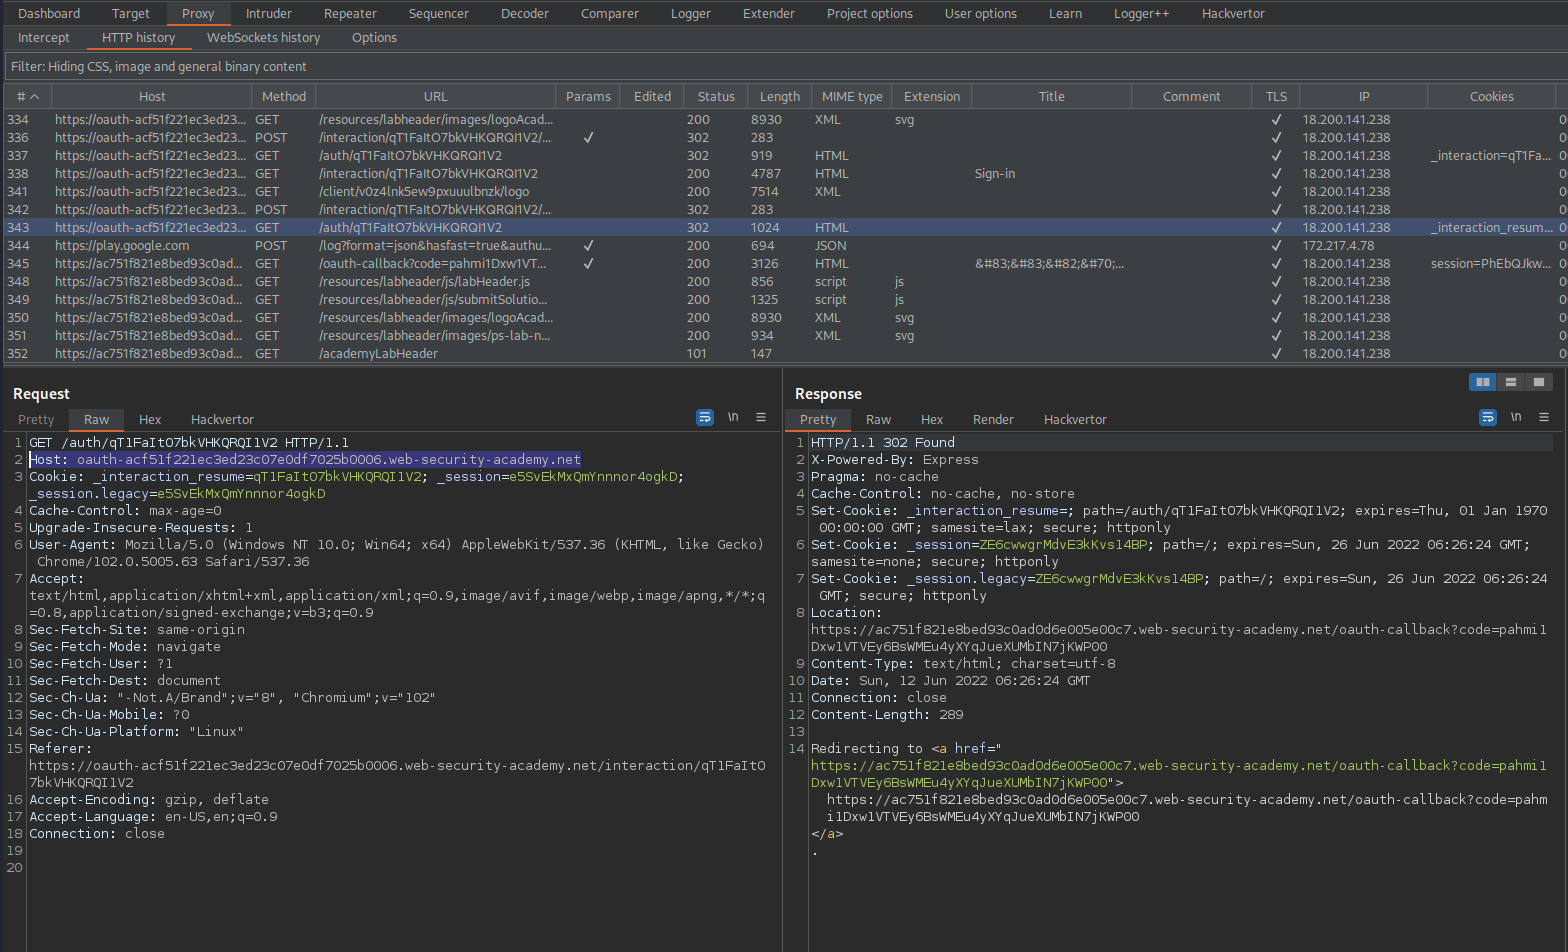The height and width of the screenshot is (952, 1568).
Task: Open Response panel hamburger options menu
Action: (1544, 418)
